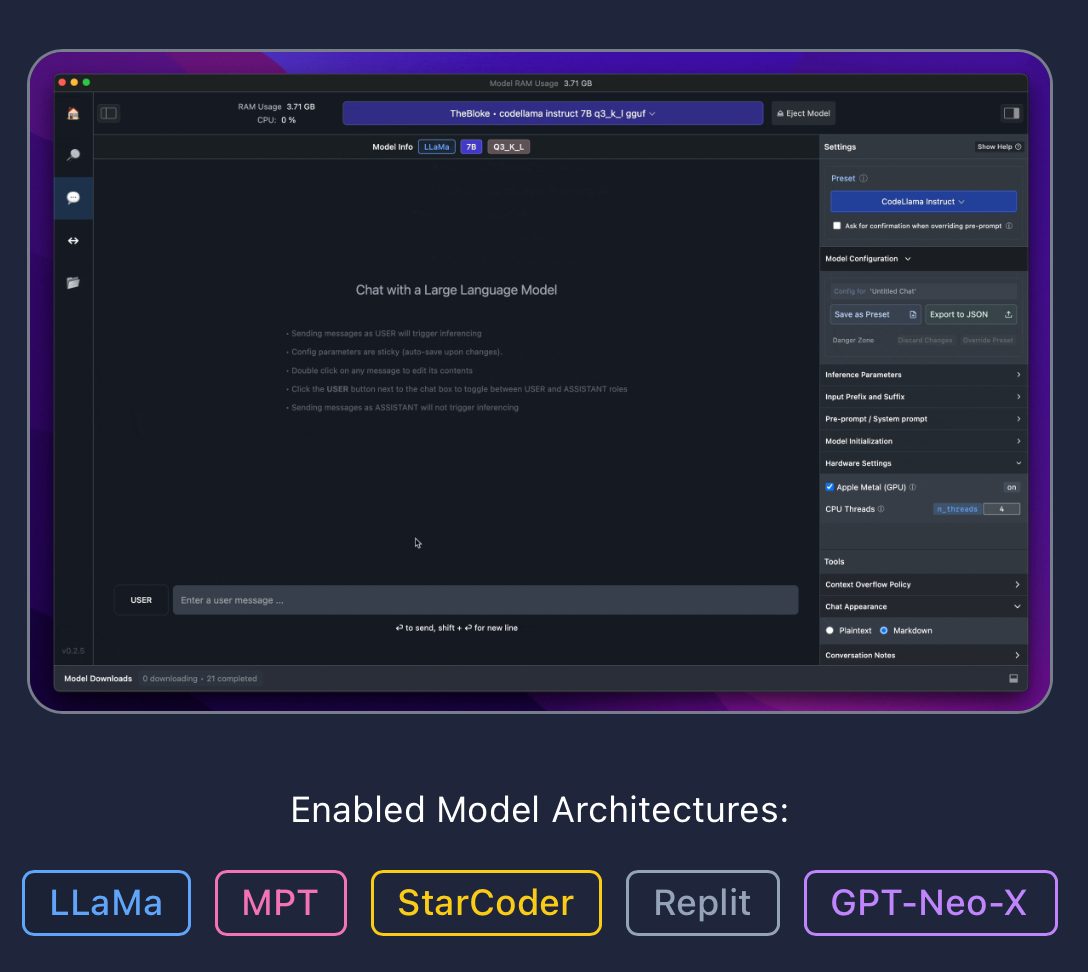1088x972 pixels.
Task: Expand Input Prefix and Suffix section
Action: 923,397
